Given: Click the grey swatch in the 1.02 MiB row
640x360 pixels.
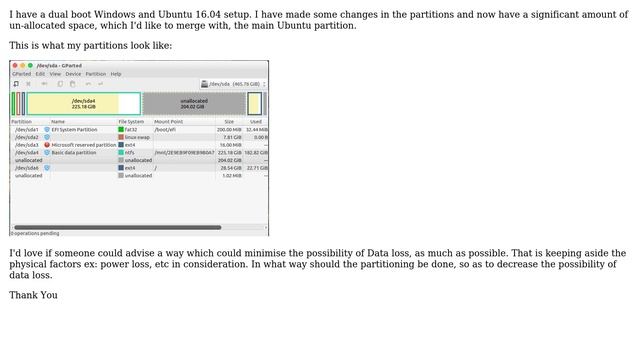Looking at the screenshot, I should pos(121,176).
